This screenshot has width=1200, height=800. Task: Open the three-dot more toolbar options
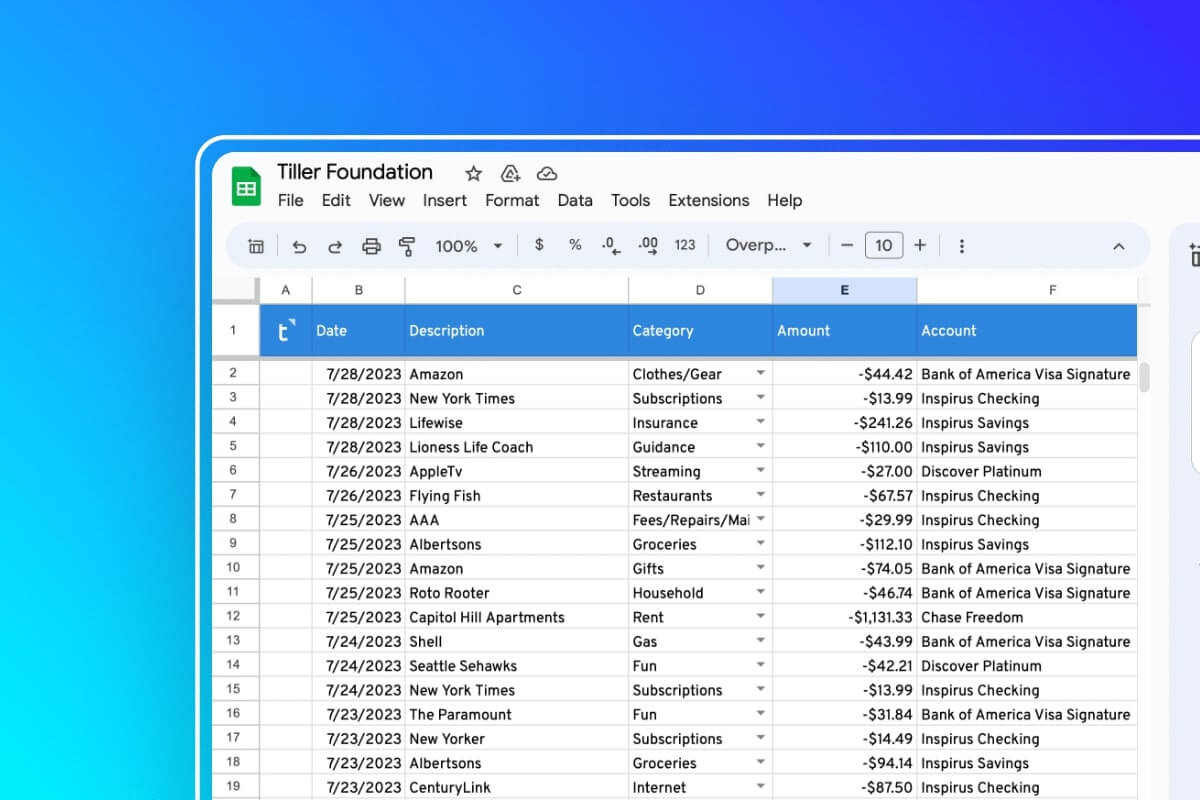[962, 246]
